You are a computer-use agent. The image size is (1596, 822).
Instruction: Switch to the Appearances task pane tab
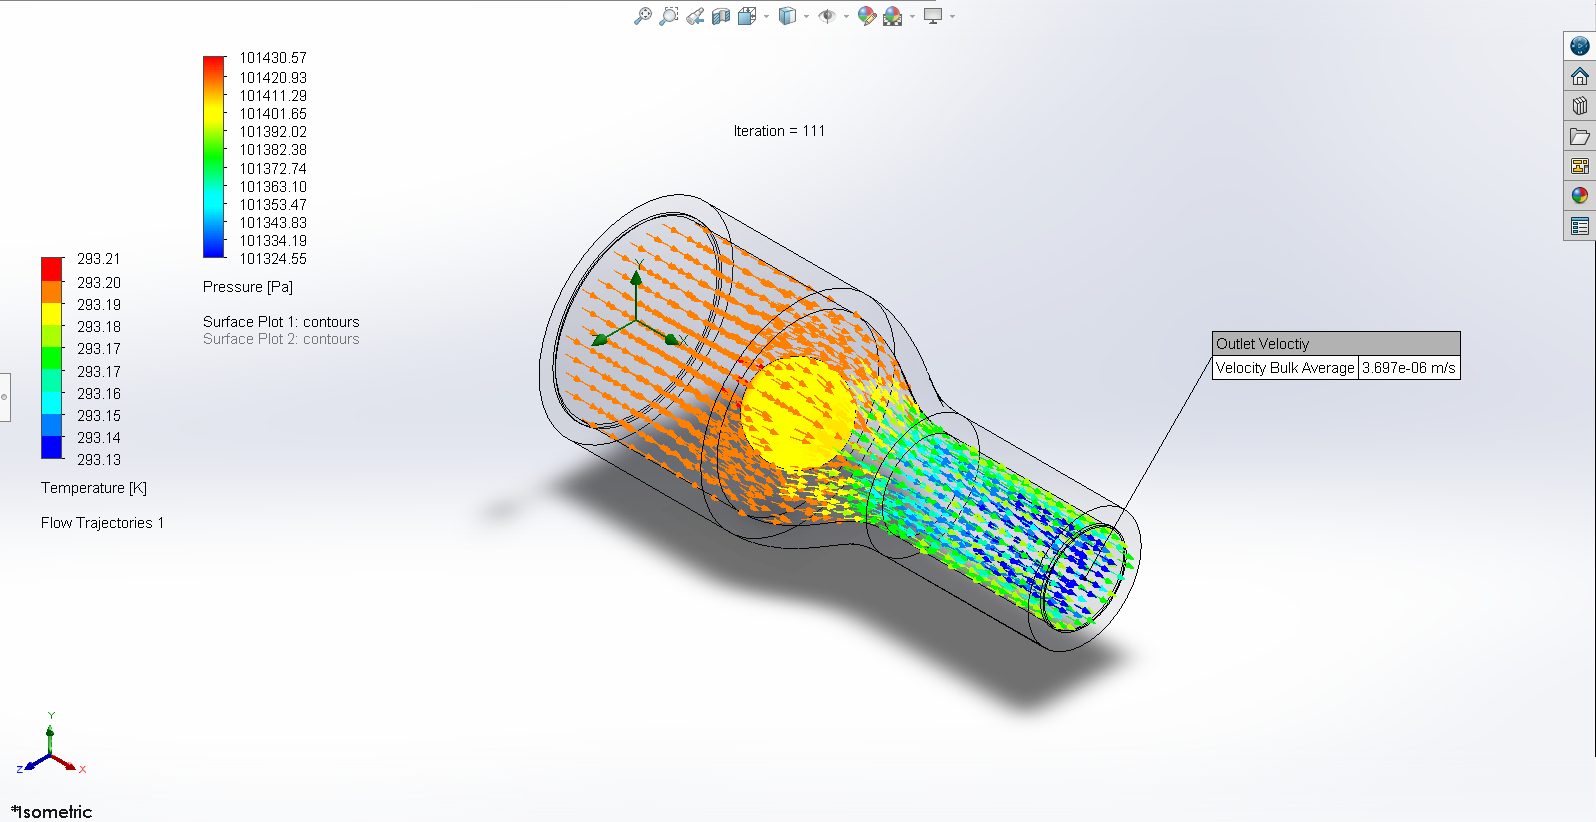(1580, 196)
